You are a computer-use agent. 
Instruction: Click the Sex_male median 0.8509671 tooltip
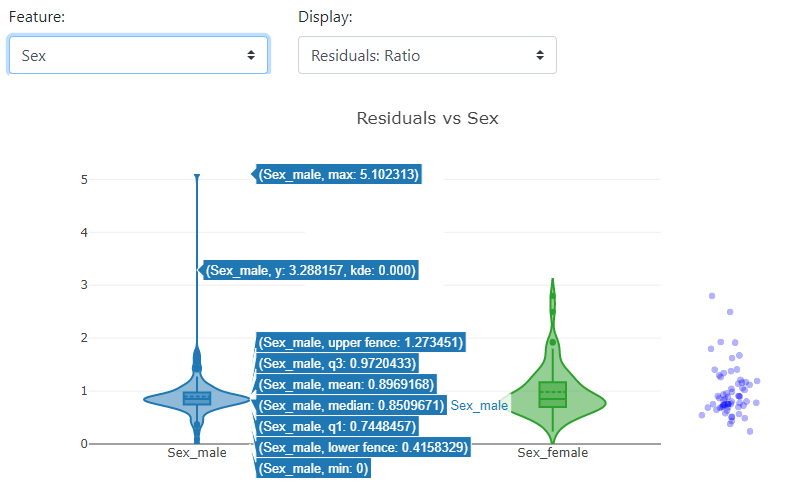pyautogui.click(x=350, y=406)
